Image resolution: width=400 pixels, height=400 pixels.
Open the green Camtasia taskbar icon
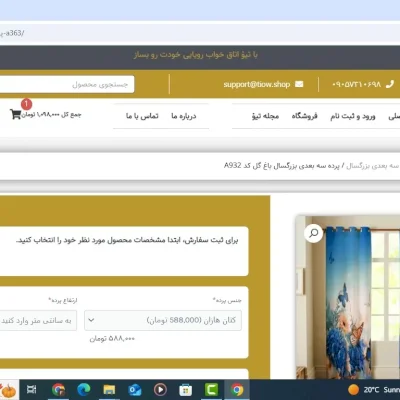click(x=211, y=389)
